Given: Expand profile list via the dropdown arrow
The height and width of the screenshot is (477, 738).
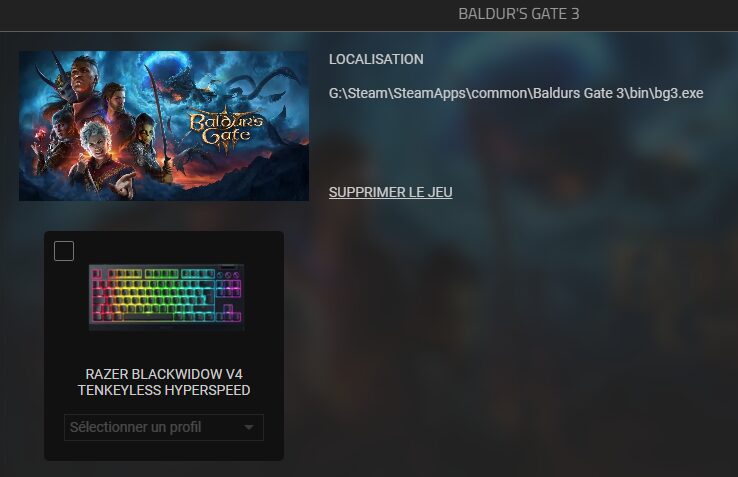Looking at the screenshot, I should (x=249, y=428).
